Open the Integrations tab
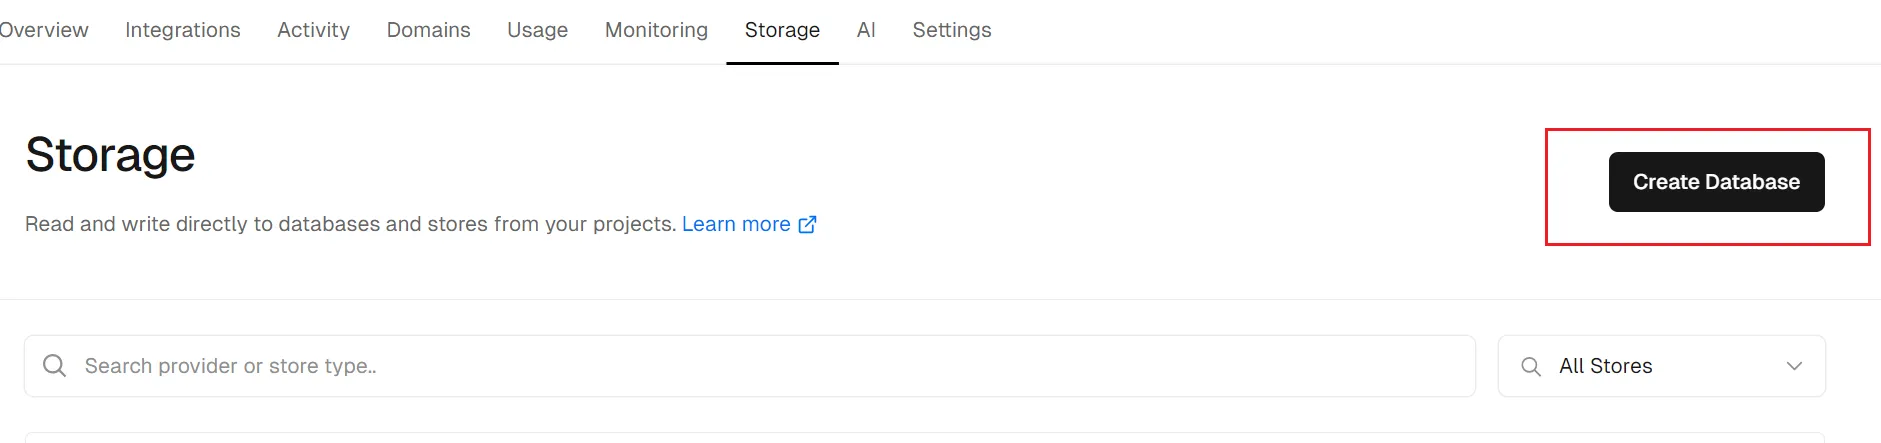Image resolution: width=1881 pixels, height=443 pixels. tap(183, 30)
